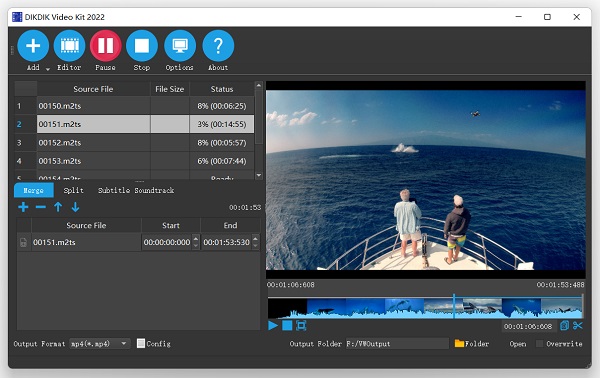This screenshot has height=378, width=600.
Task: Switch to the Soundtrack tab
Action: tap(154, 190)
